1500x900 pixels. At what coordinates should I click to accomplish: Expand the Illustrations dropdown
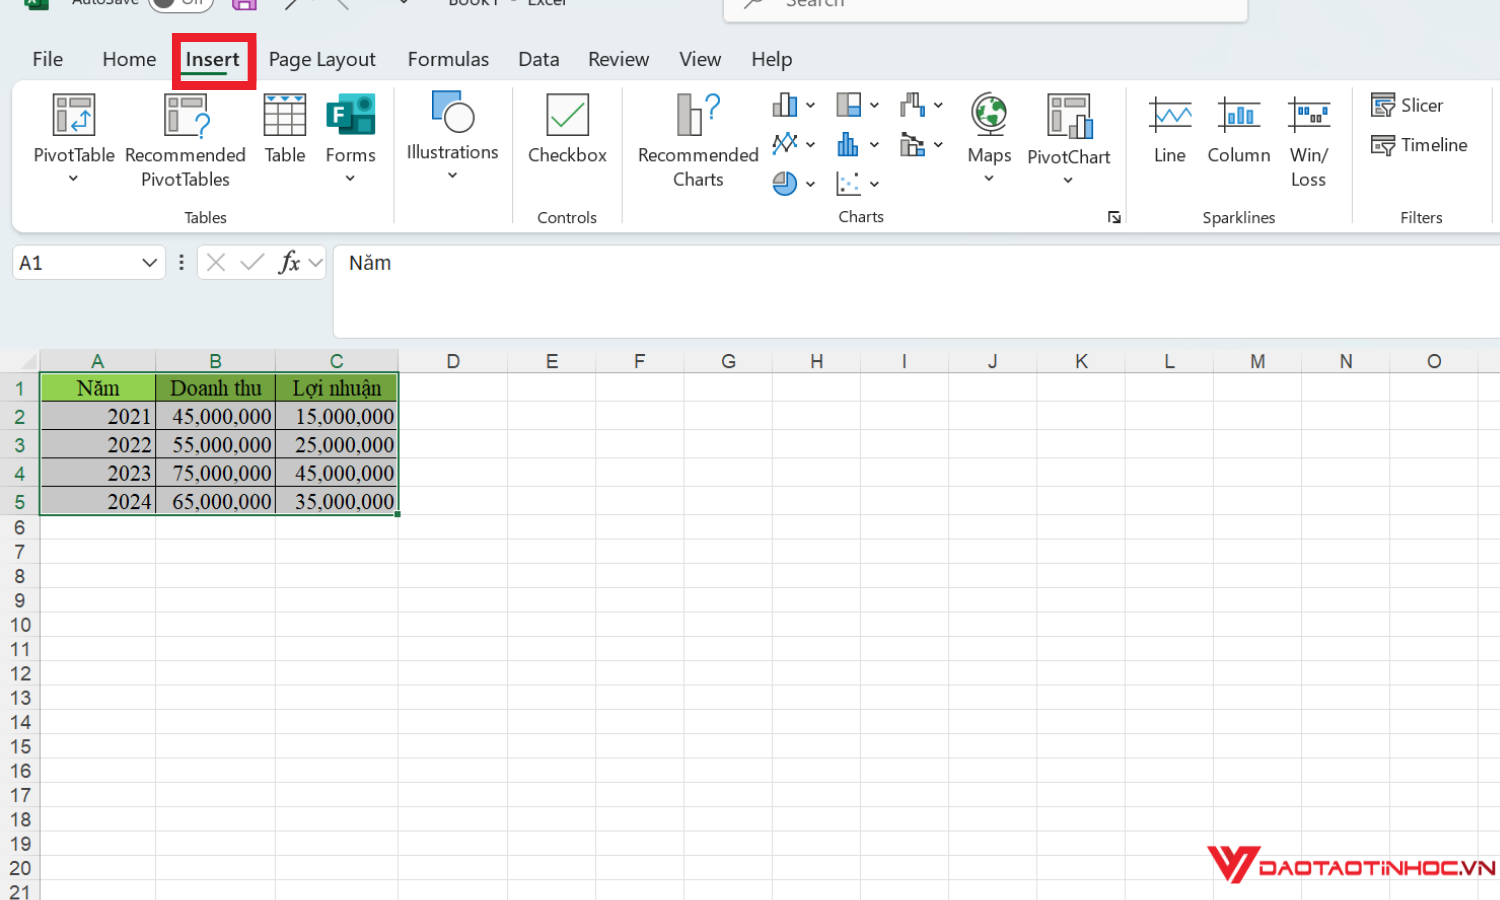pyautogui.click(x=452, y=135)
